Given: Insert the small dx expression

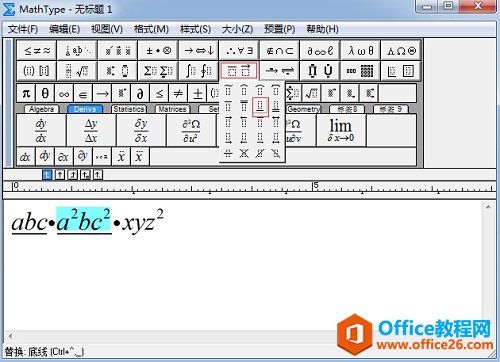Looking at the screenshot, I should point(25,157).
